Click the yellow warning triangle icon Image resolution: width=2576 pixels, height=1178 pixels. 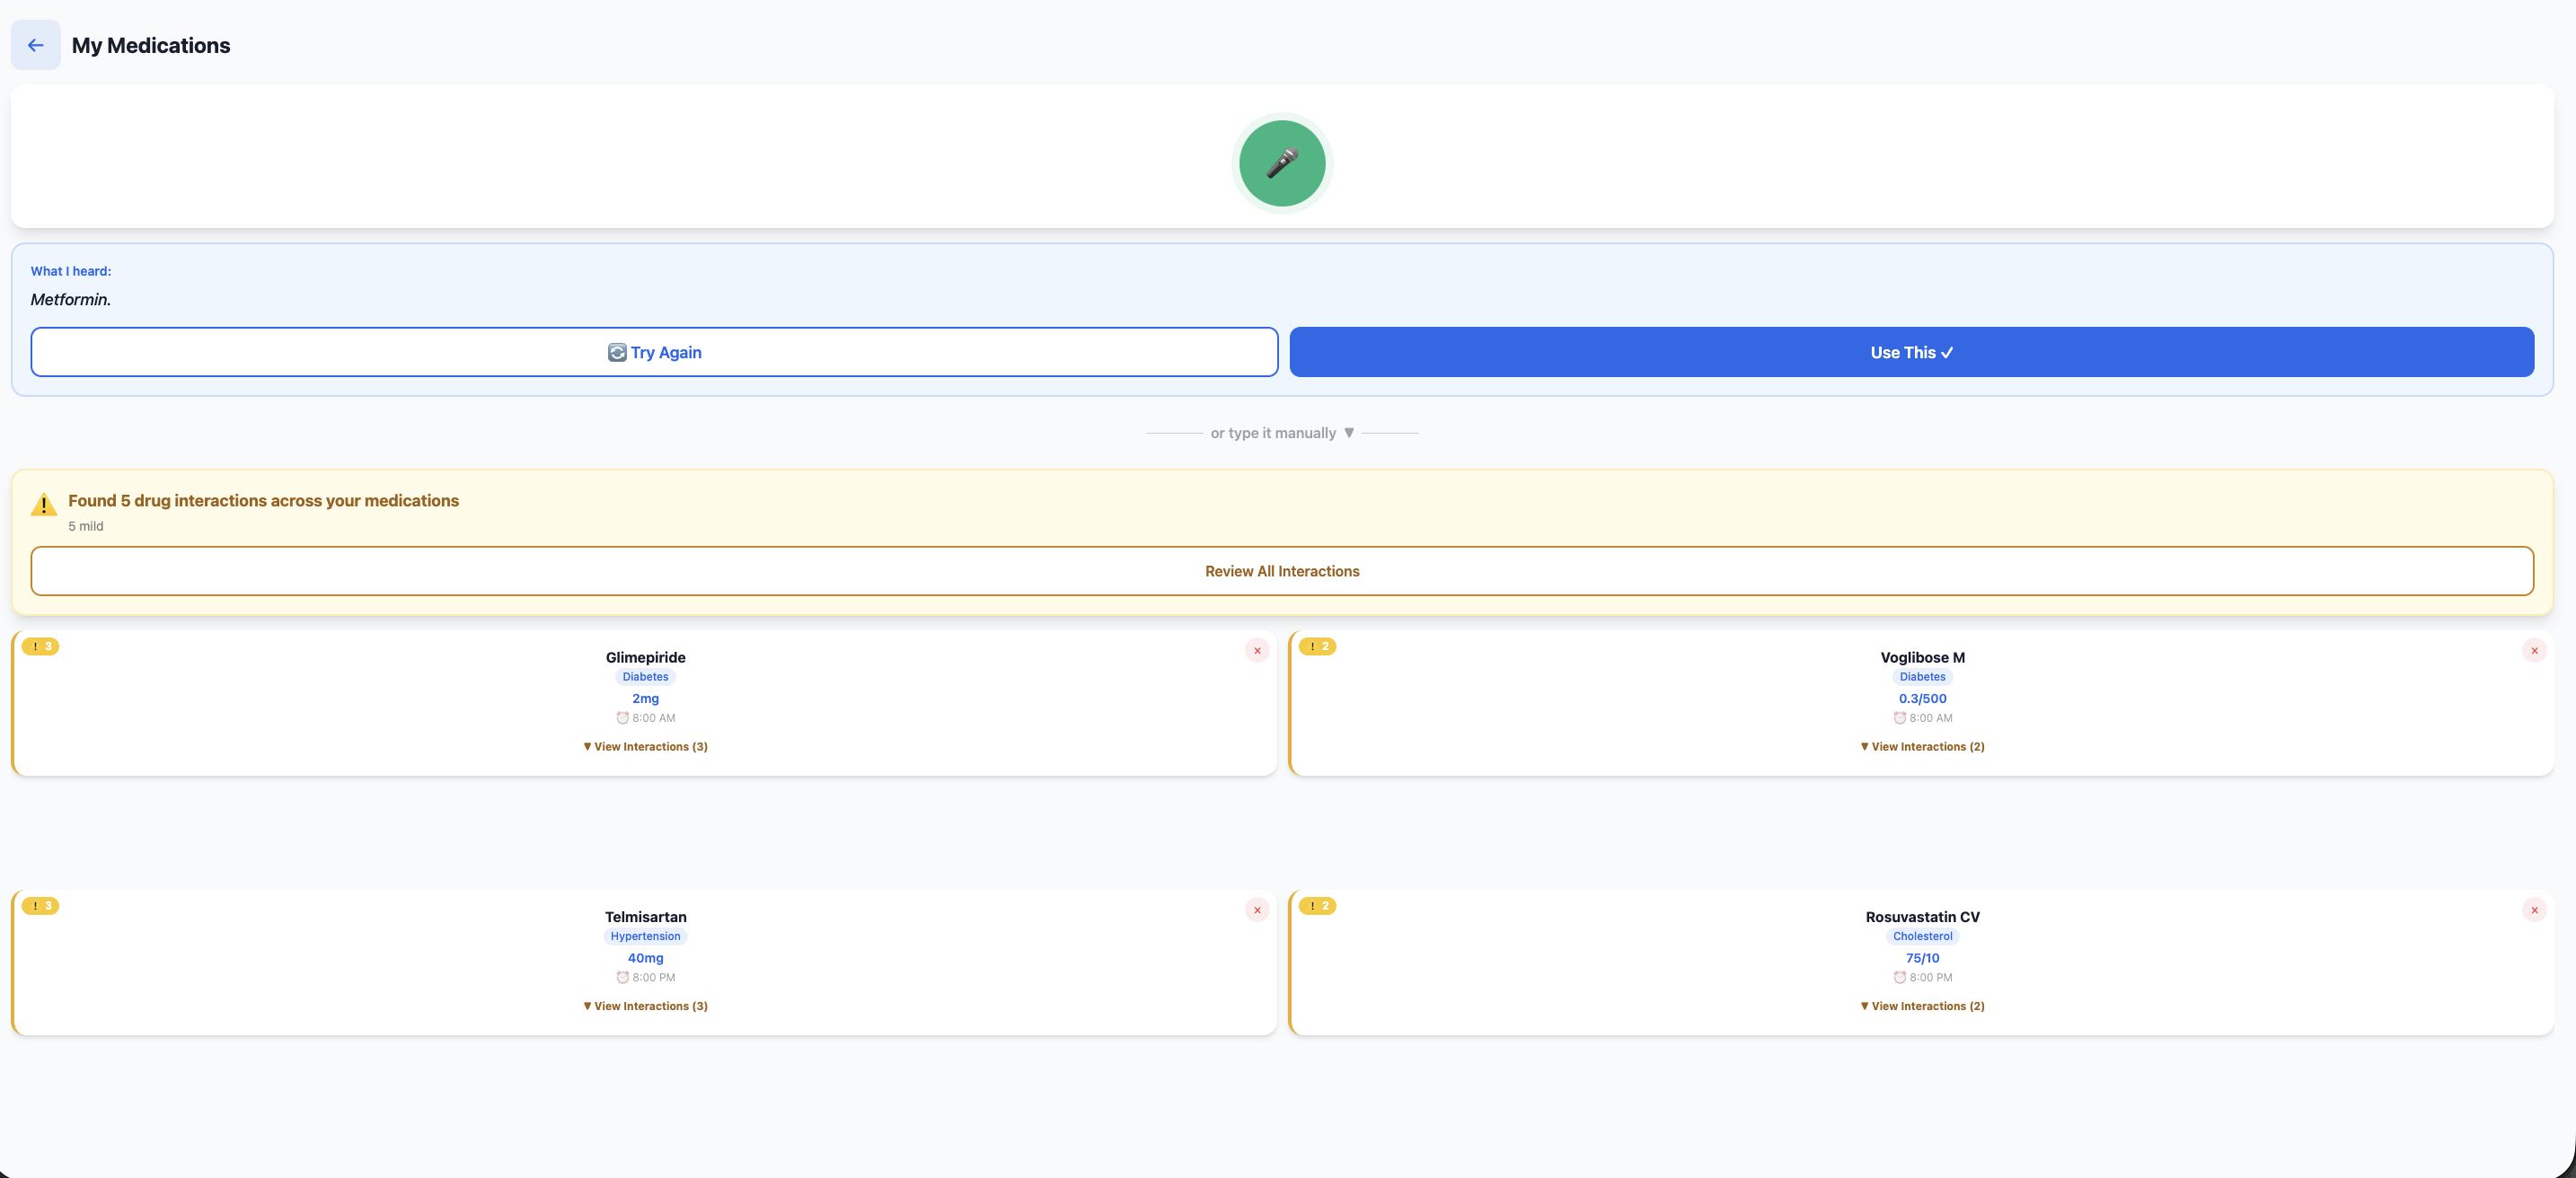tap(44, 505)
